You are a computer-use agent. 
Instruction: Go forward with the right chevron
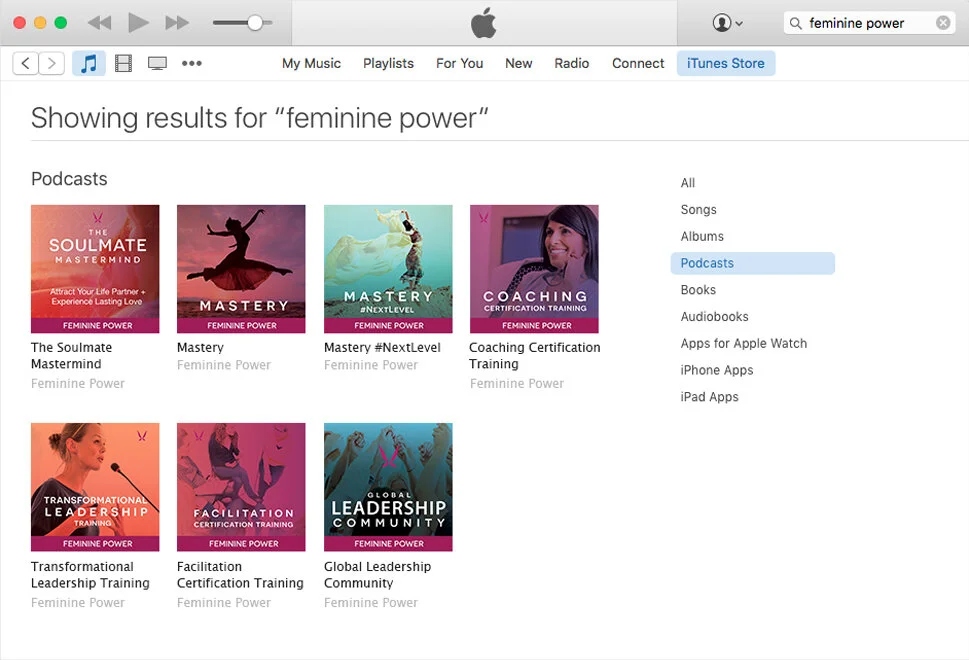pos(52,63)
